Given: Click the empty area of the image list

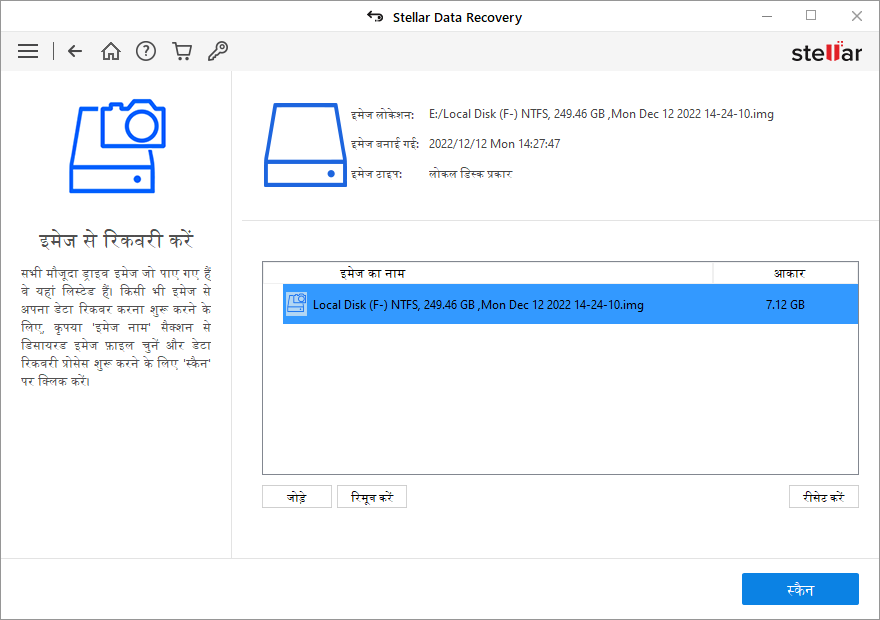Looking at the screenshot, I should pyautogui.click(x=560, y=400).
